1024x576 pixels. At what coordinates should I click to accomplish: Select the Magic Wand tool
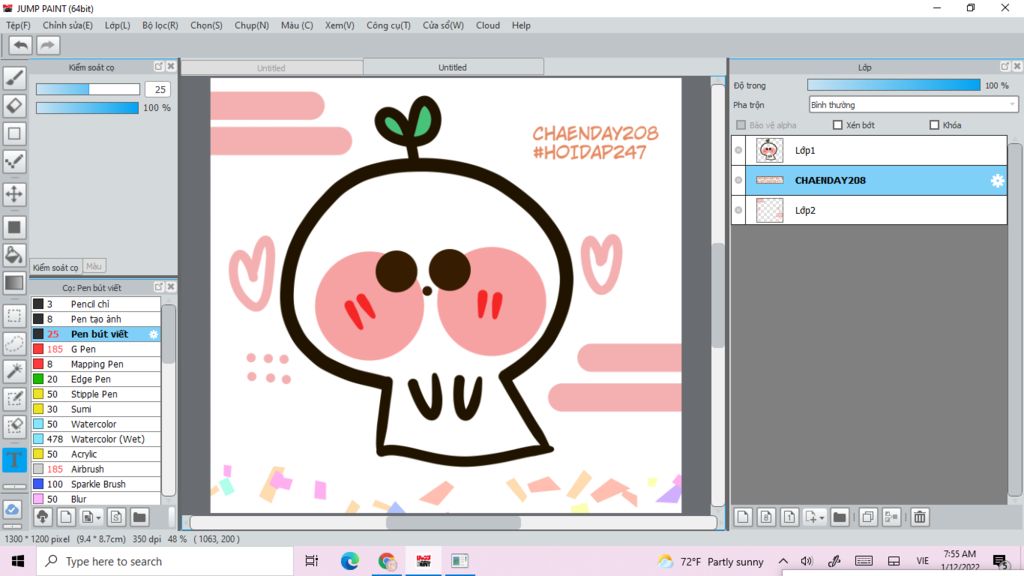[x=14, y=371]
